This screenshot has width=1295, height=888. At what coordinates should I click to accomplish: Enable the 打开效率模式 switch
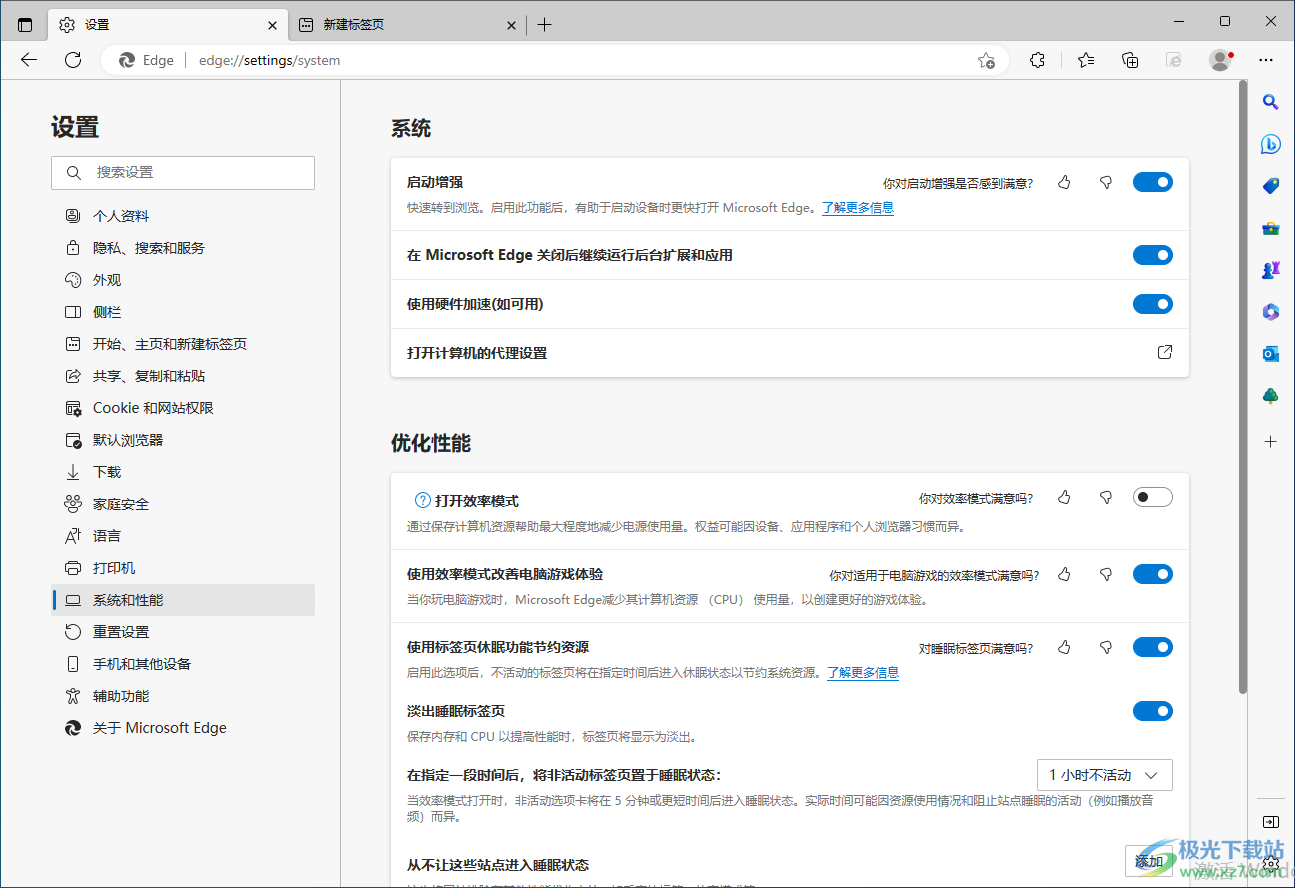(x=1152, y=497)
